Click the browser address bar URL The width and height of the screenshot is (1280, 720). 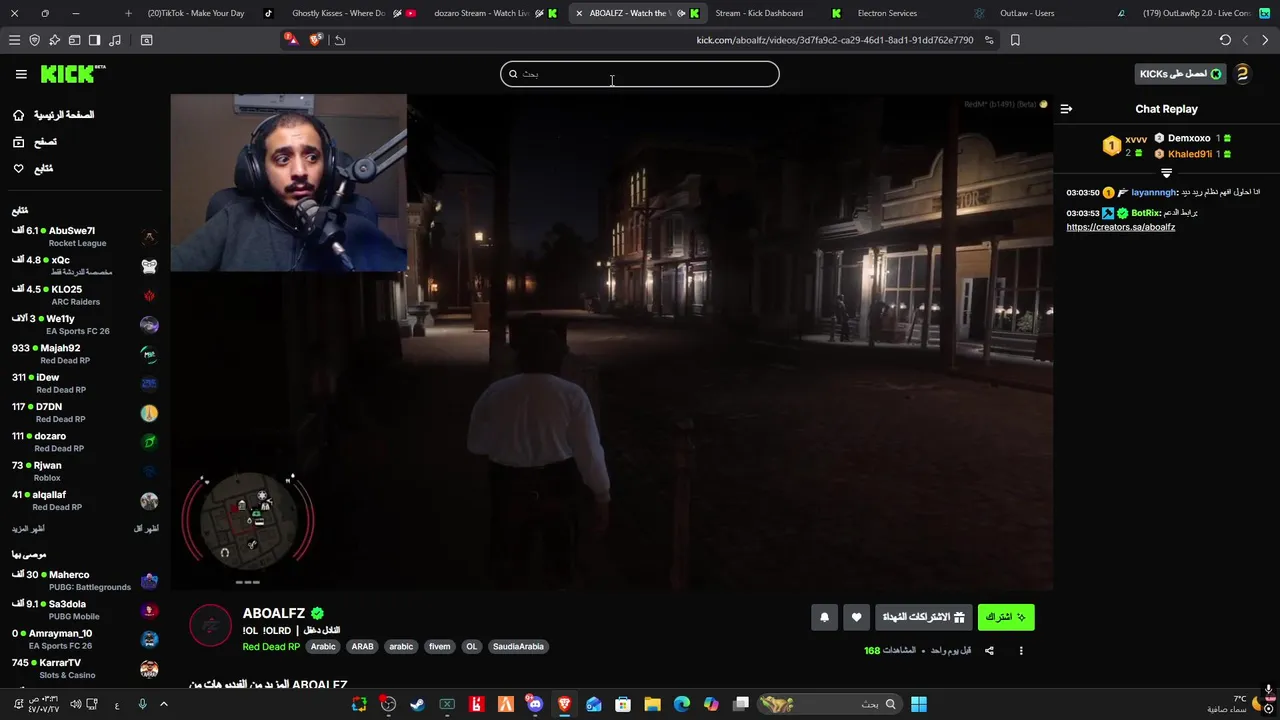click(834, 40)
